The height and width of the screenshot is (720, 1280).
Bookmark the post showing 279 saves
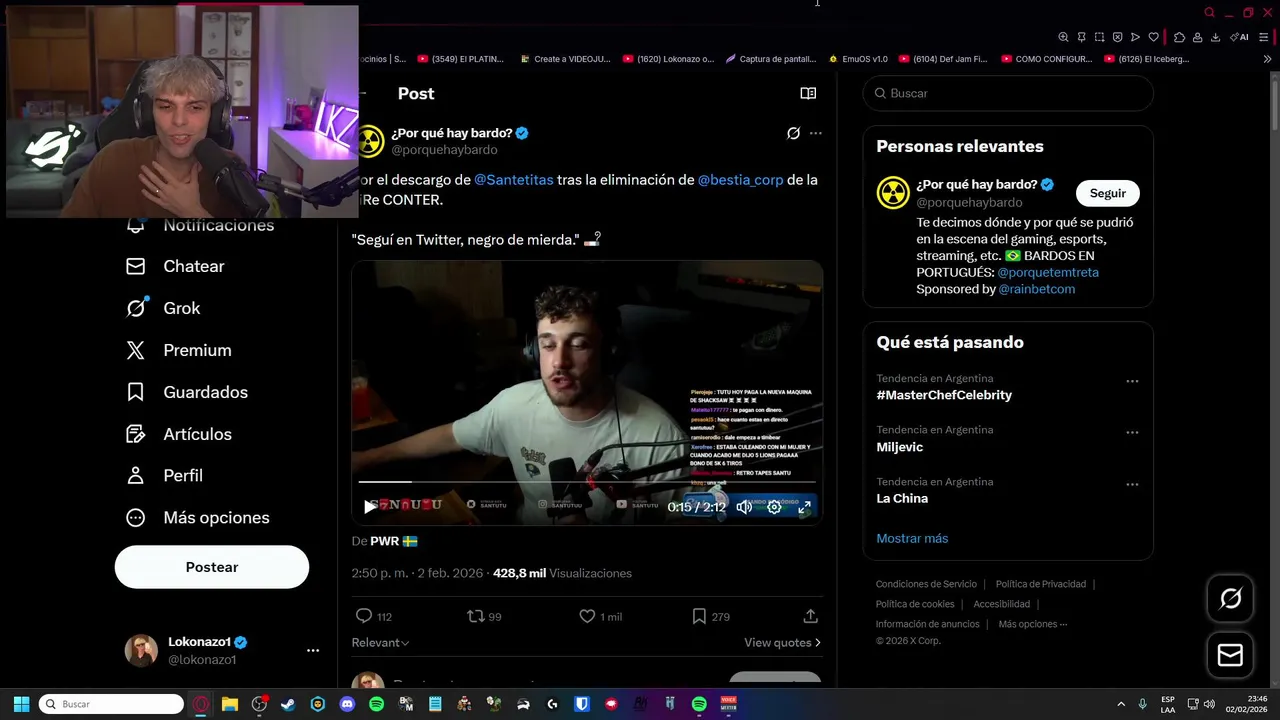click(x=699, y=616)
